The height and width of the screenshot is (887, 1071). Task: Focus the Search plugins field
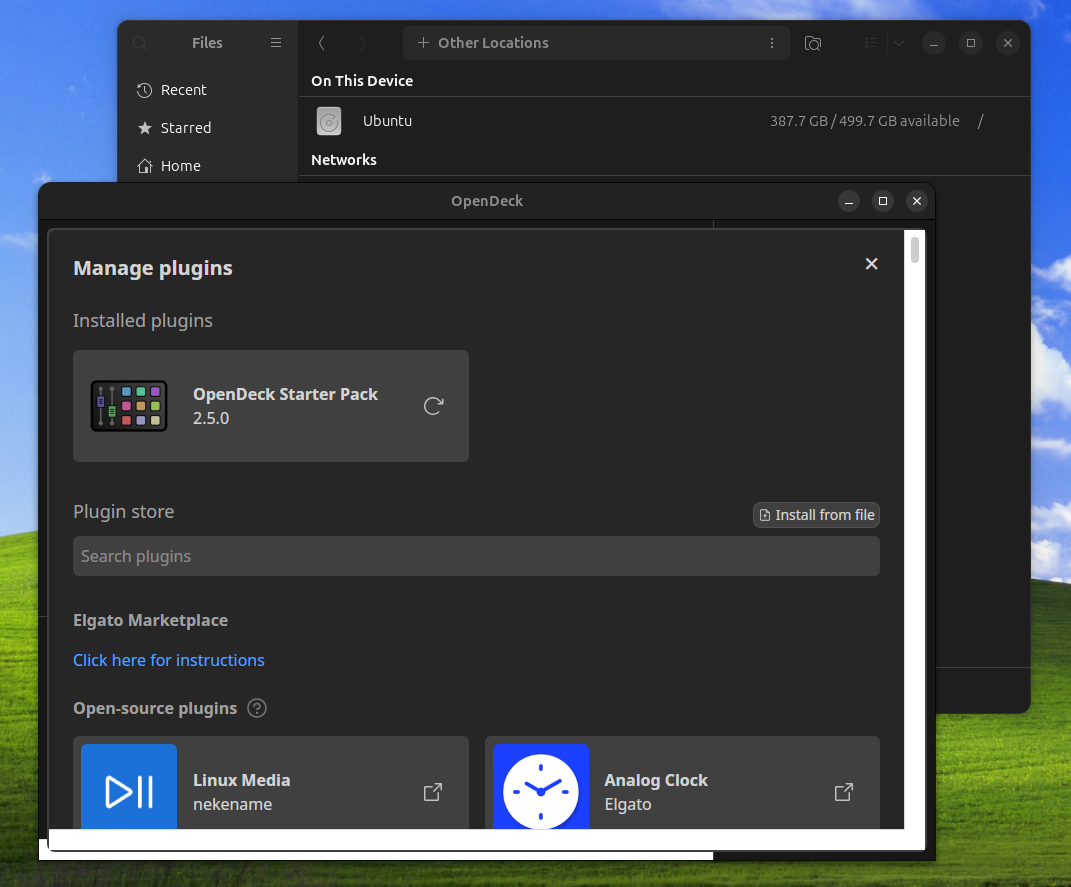[x=476, y=556]
